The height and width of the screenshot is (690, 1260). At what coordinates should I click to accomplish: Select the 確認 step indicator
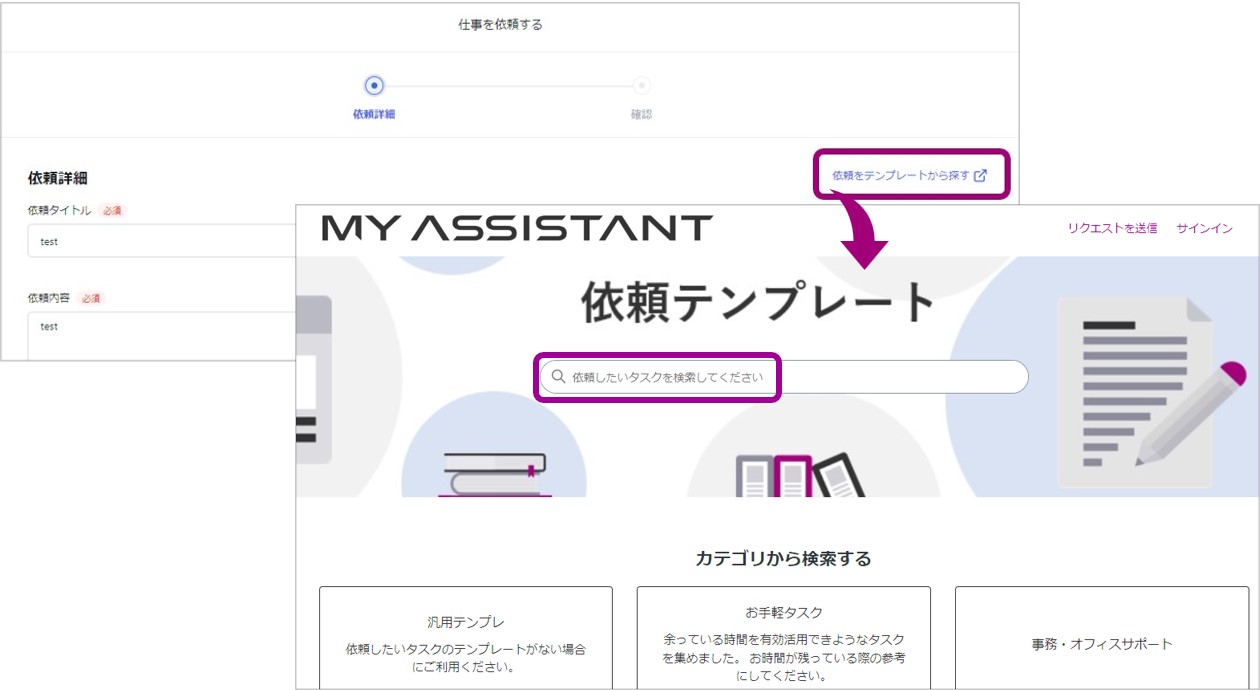[x=639, y=85]
